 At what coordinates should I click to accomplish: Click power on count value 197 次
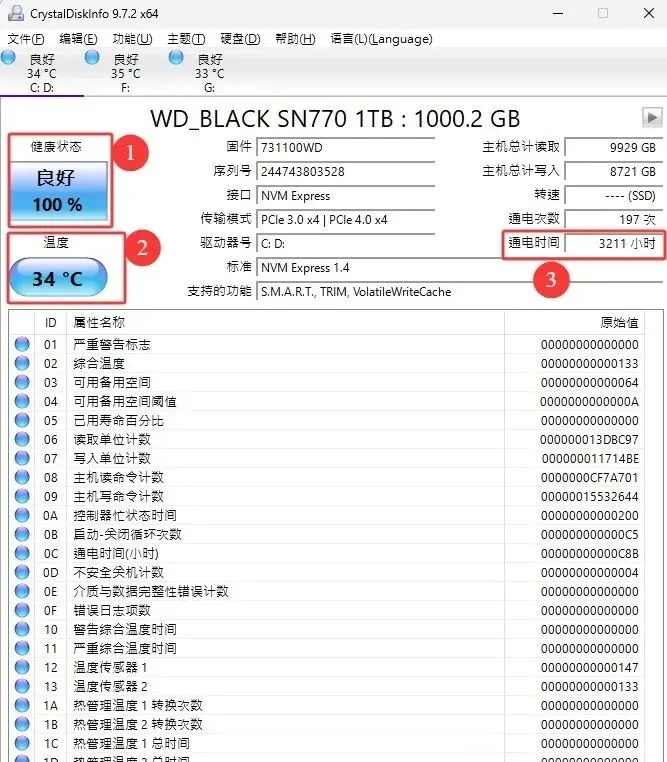(x=613, y=220)
